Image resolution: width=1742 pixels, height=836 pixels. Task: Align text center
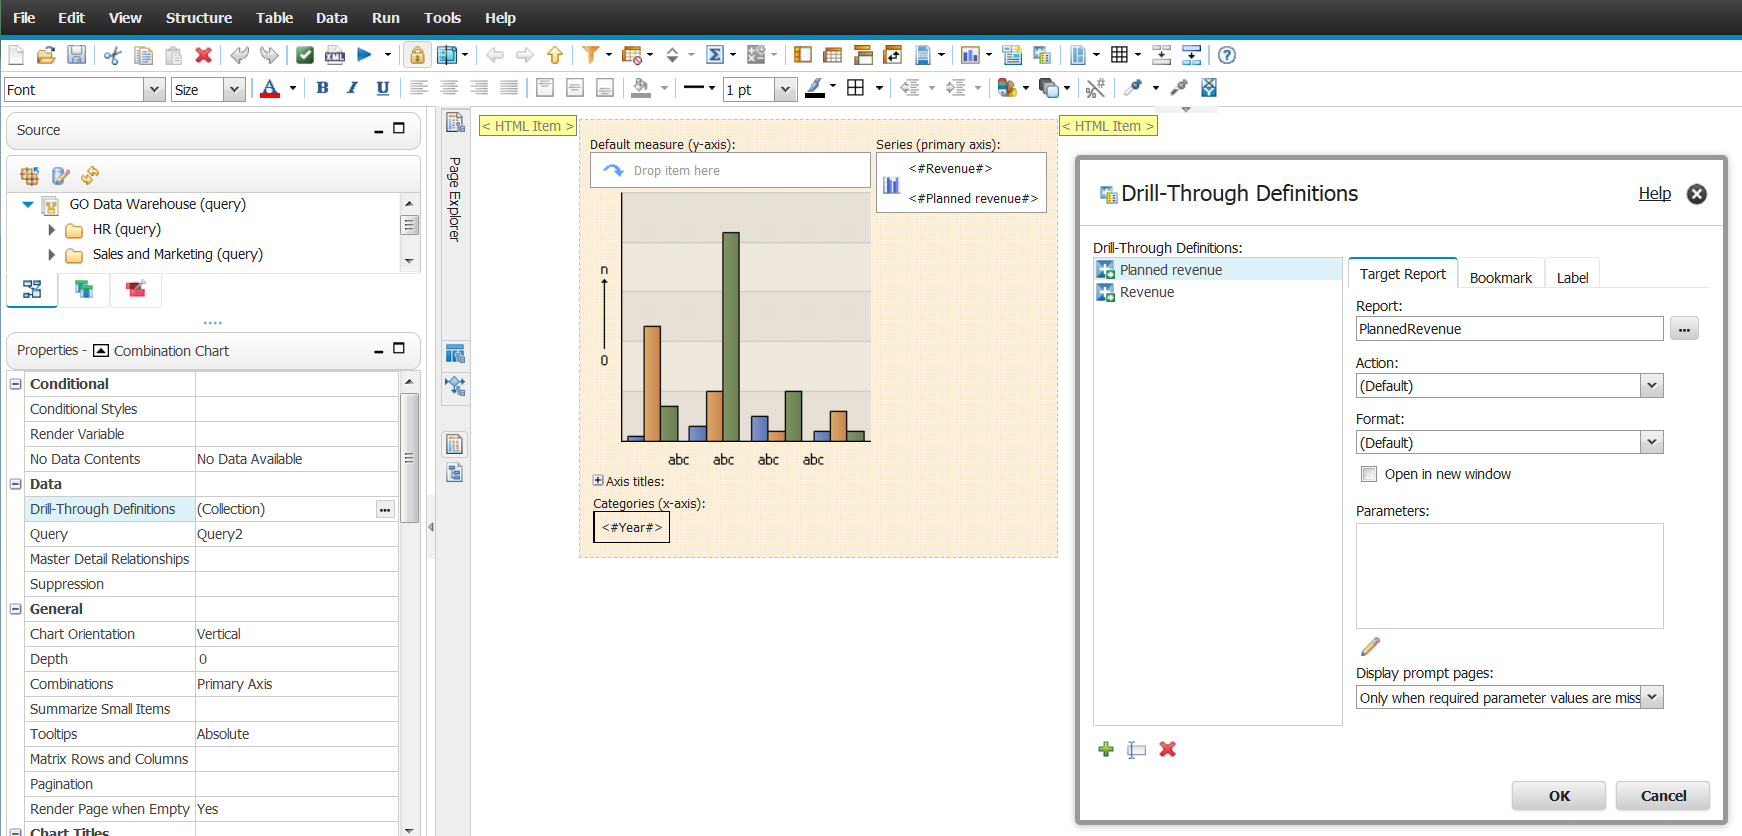point(449,88)
